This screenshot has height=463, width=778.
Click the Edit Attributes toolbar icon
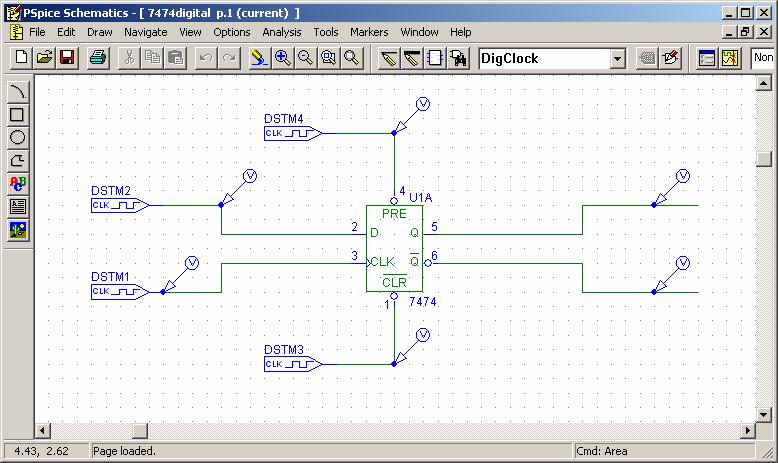(x=647, y=58)
